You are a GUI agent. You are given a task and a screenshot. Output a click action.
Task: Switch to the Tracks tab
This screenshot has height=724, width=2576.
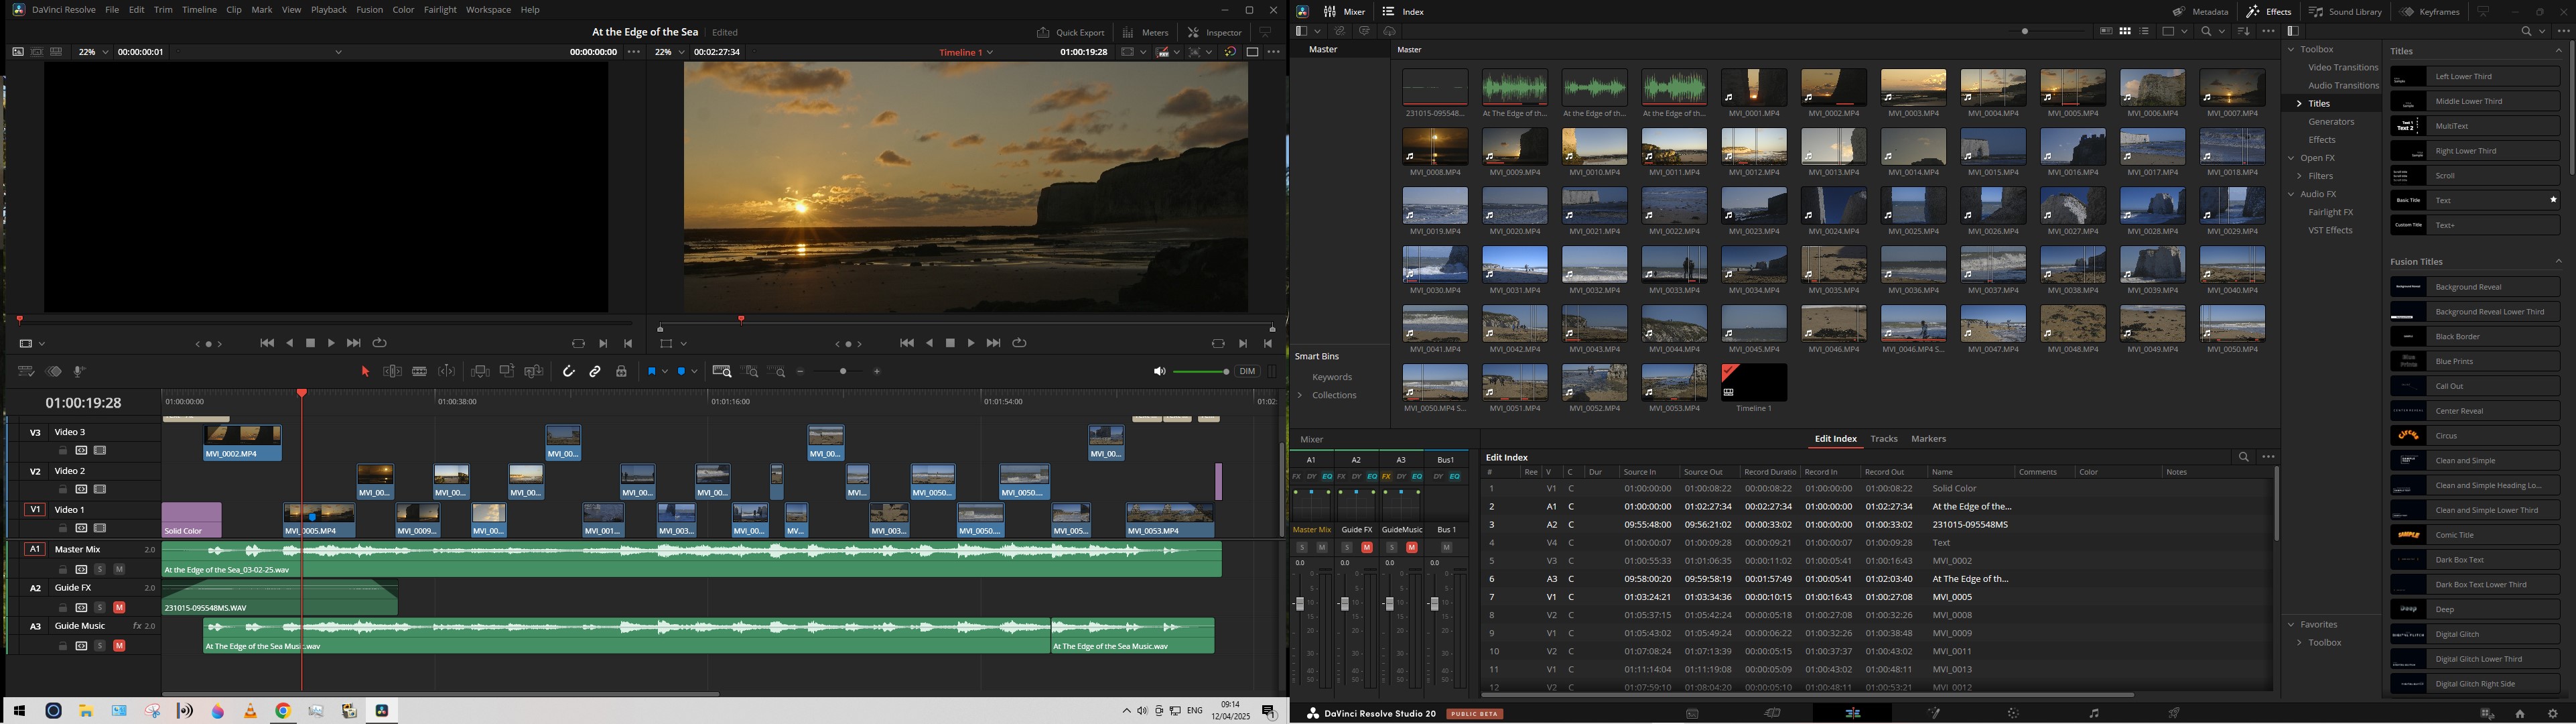coord(1884,439)
